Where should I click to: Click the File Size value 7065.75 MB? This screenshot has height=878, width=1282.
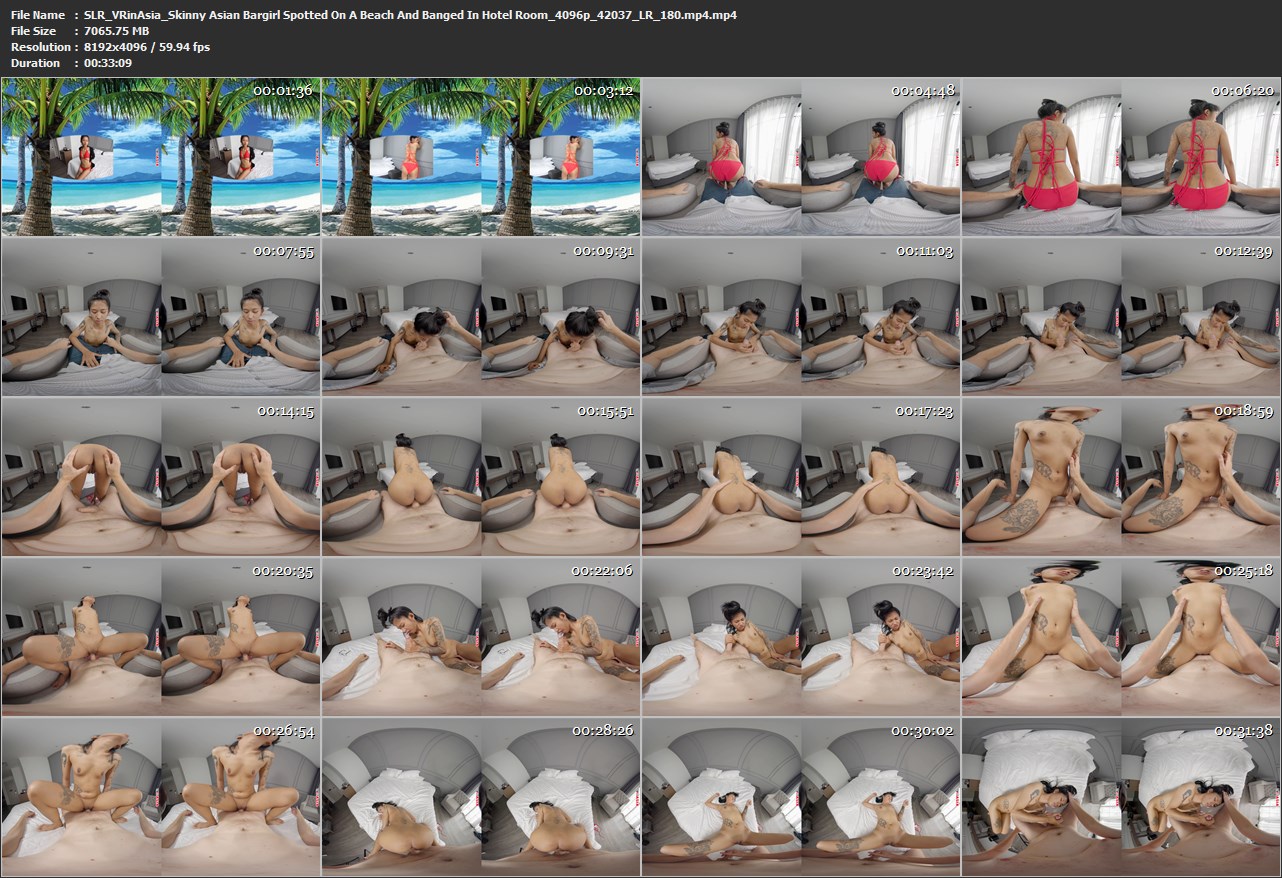117,31
